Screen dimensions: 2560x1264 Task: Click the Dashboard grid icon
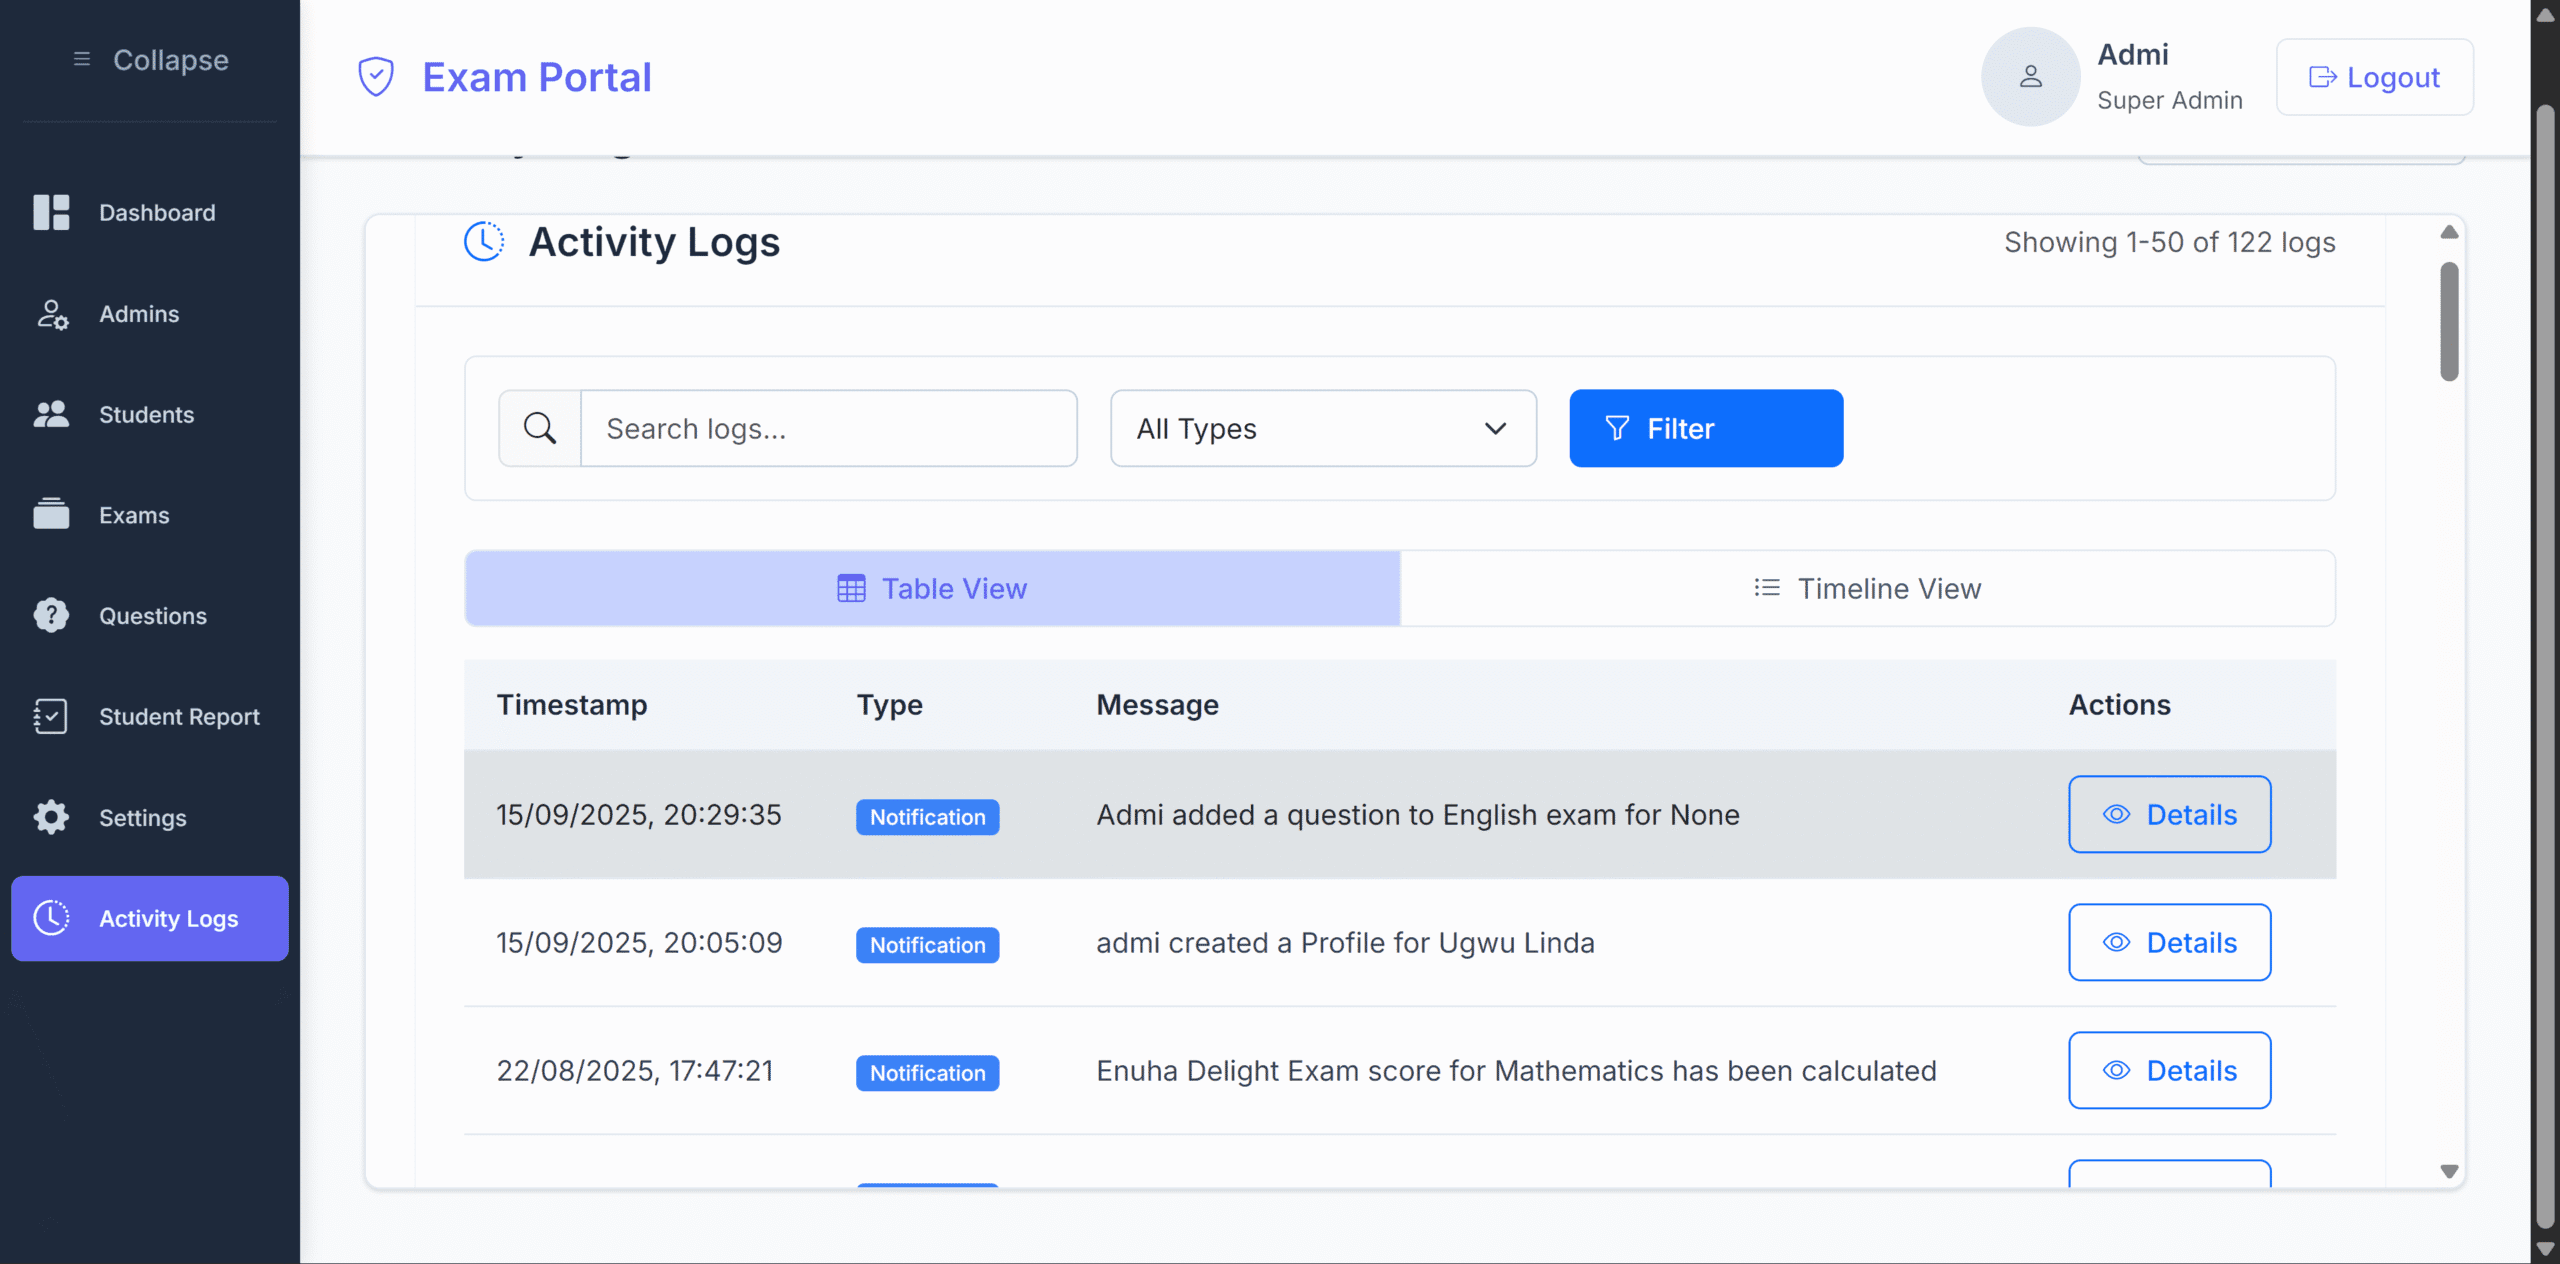[51, 212]
